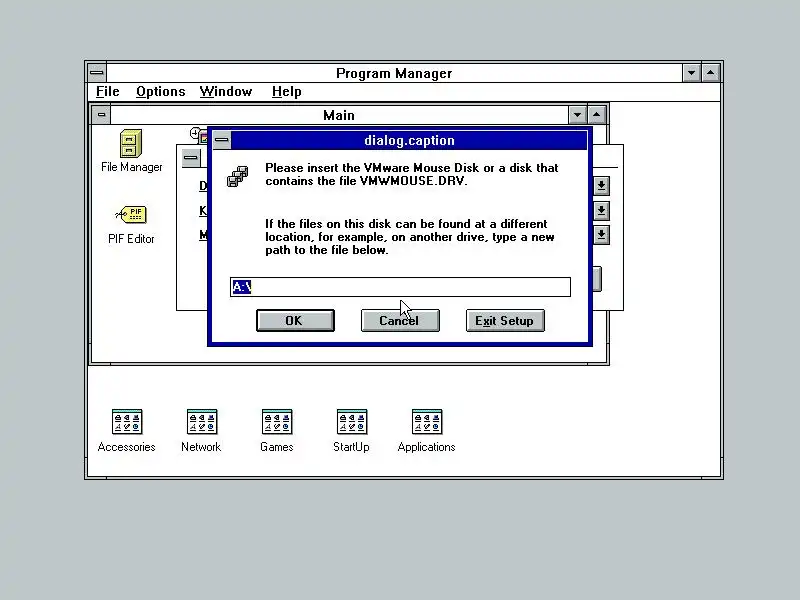Viewport: 800px width, 600px height.
Task: Open the bottom dropdown arrow behind the dialog
Action: click(x=602, y=235)
